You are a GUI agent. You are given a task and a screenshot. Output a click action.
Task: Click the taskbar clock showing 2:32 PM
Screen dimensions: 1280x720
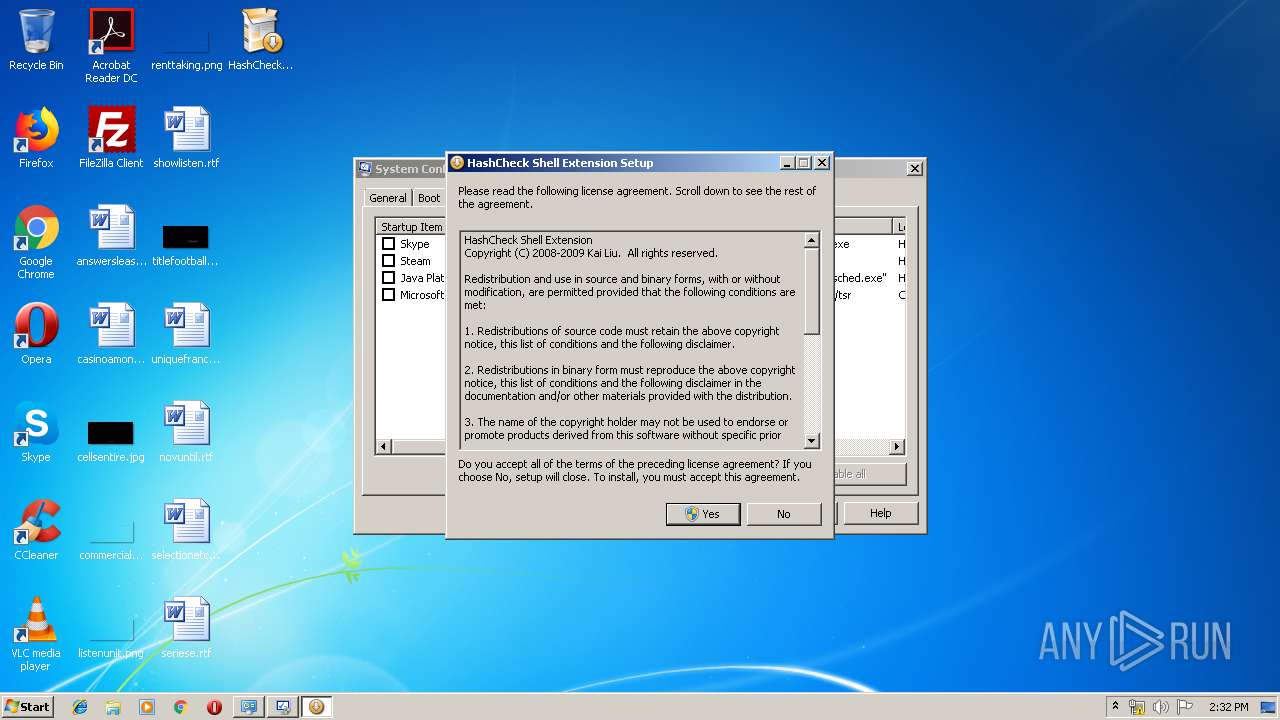1228,707
